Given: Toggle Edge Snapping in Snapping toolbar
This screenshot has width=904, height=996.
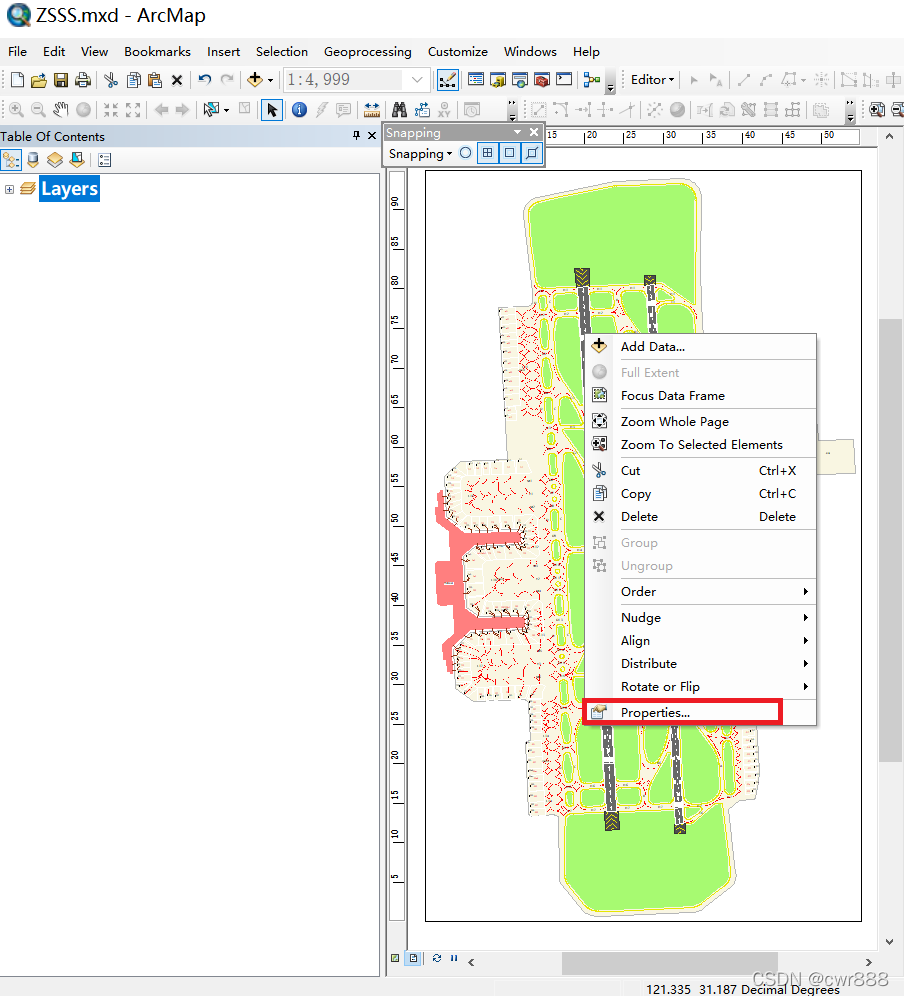Looking at the screenshot, I should (x=532, y=153).
